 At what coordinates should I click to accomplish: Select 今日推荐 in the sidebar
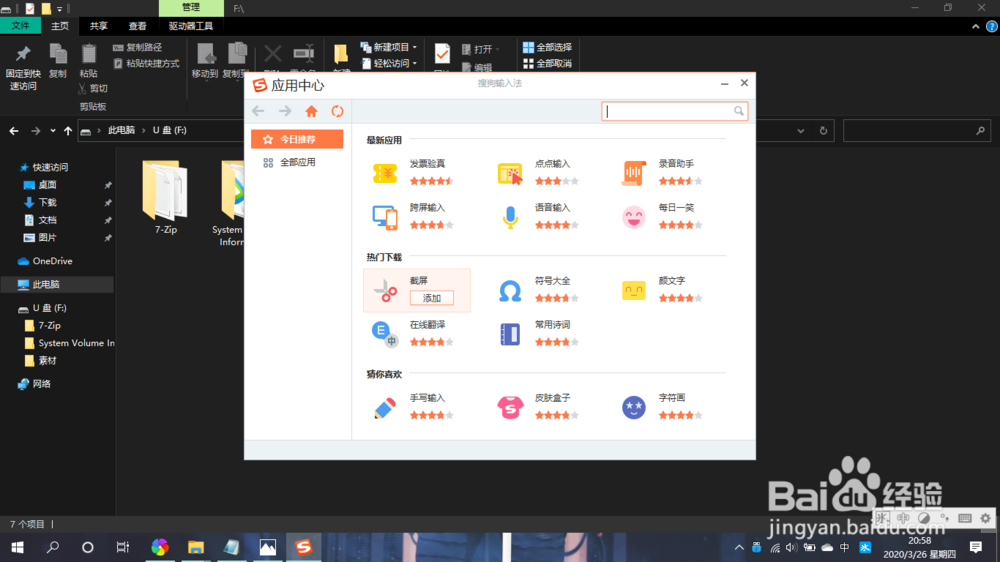[297, 139]
